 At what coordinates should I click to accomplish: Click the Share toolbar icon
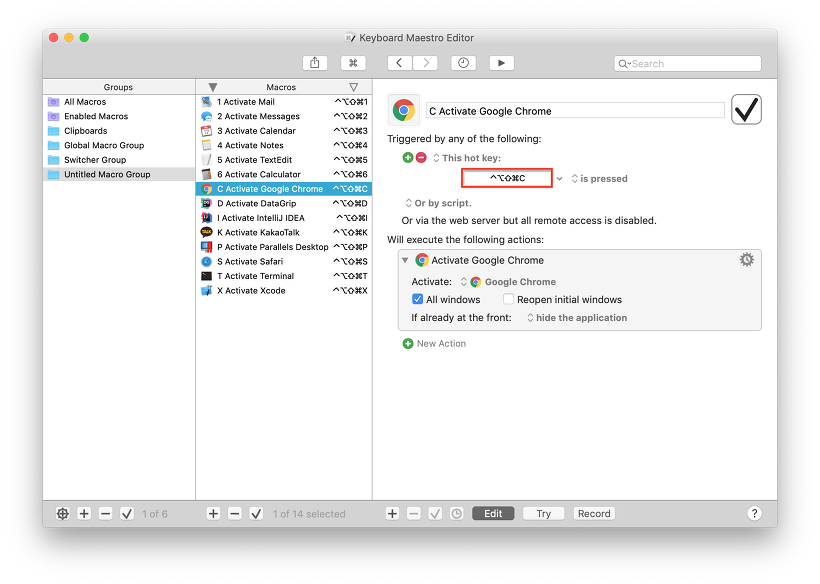(315, 63)
